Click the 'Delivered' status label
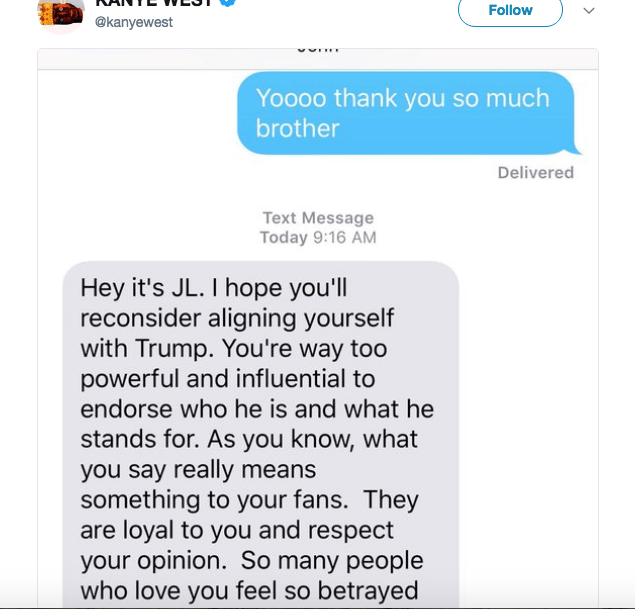The width and height of the screenshot is (635, 609). coord(535,172)
